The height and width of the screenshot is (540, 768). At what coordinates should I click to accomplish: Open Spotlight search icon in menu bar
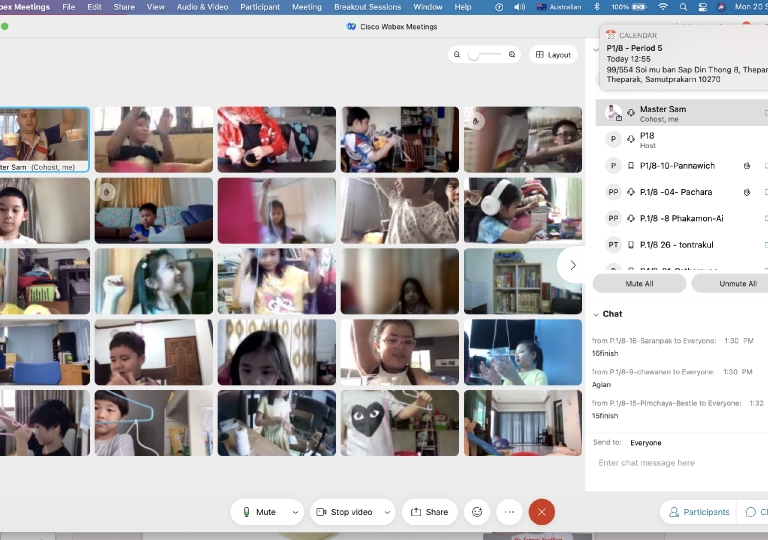click(683, 7)
